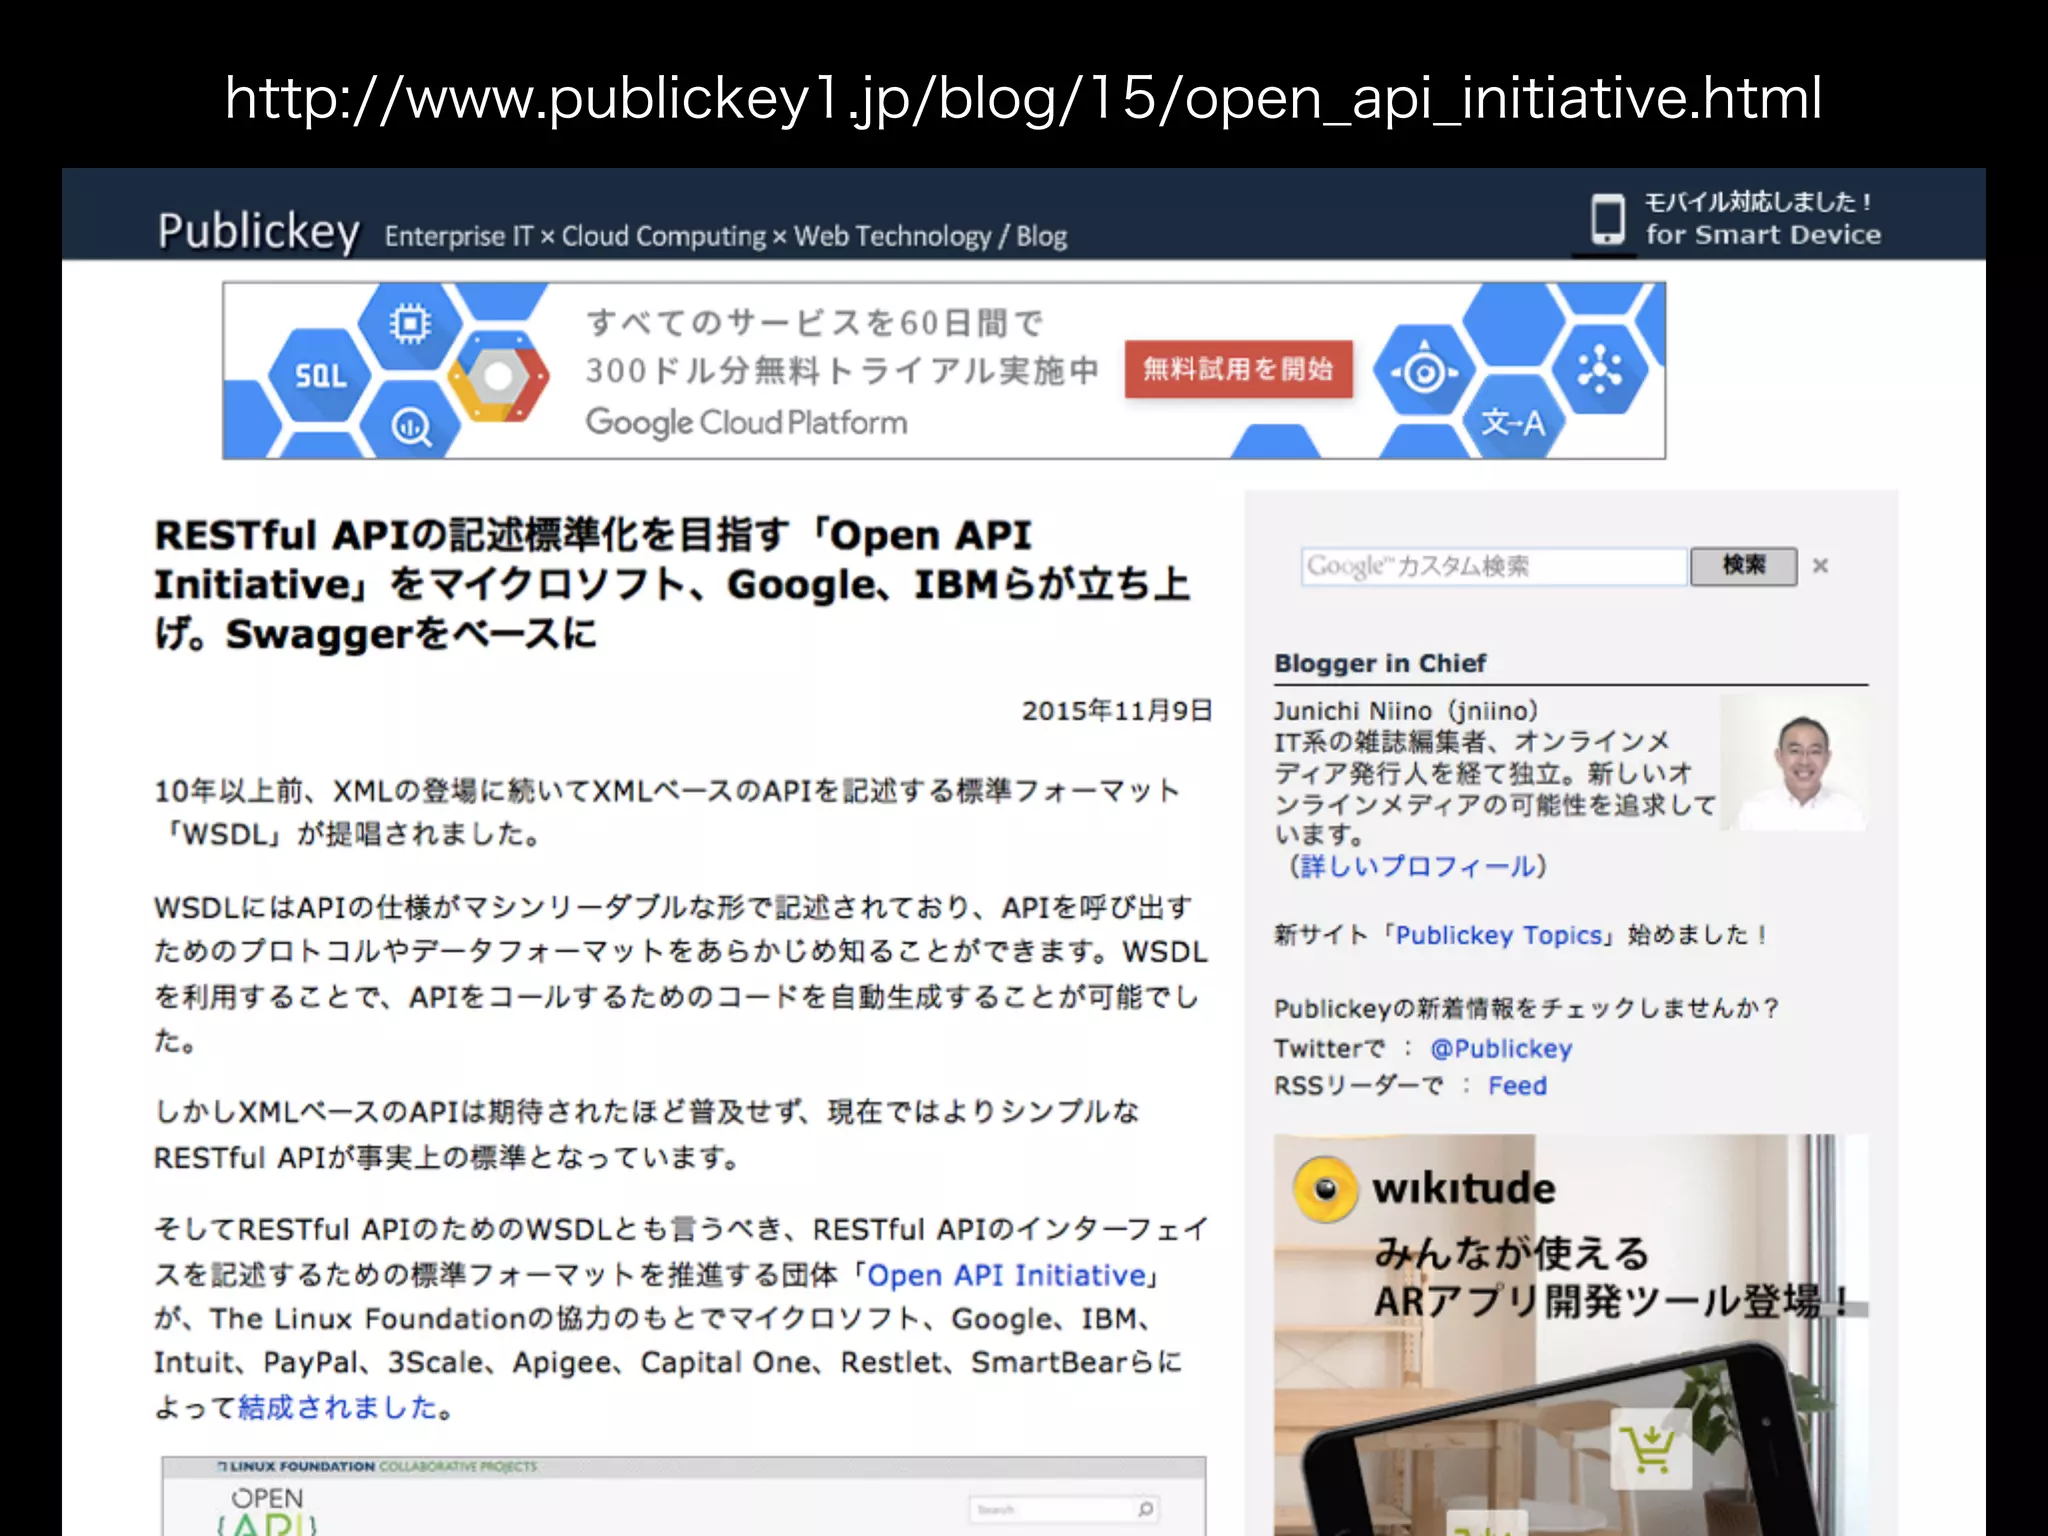Open the RSS Feed link
Screen dimensions: 2048x1536
pos(1517,1085)
